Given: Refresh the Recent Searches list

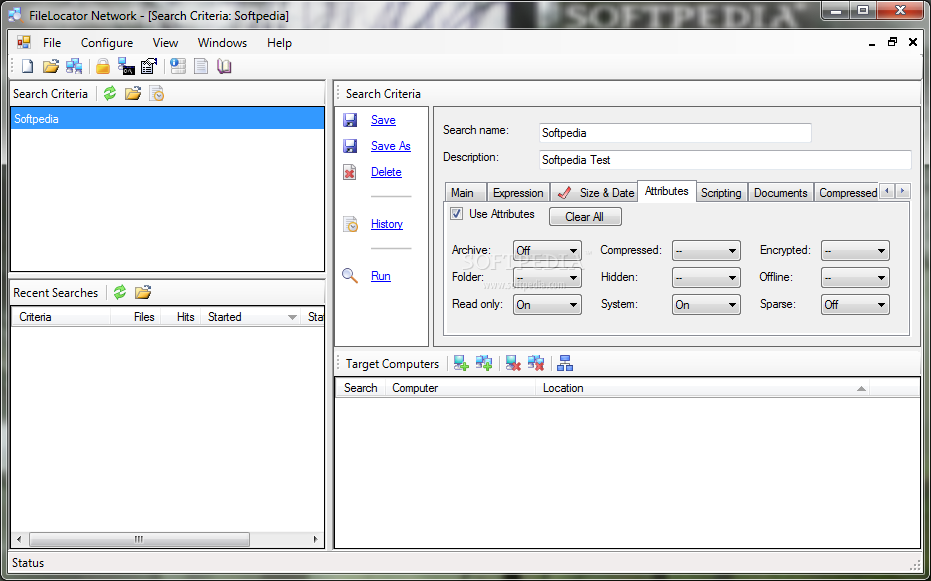Looking at the screenshot, I should click(120, 292).
